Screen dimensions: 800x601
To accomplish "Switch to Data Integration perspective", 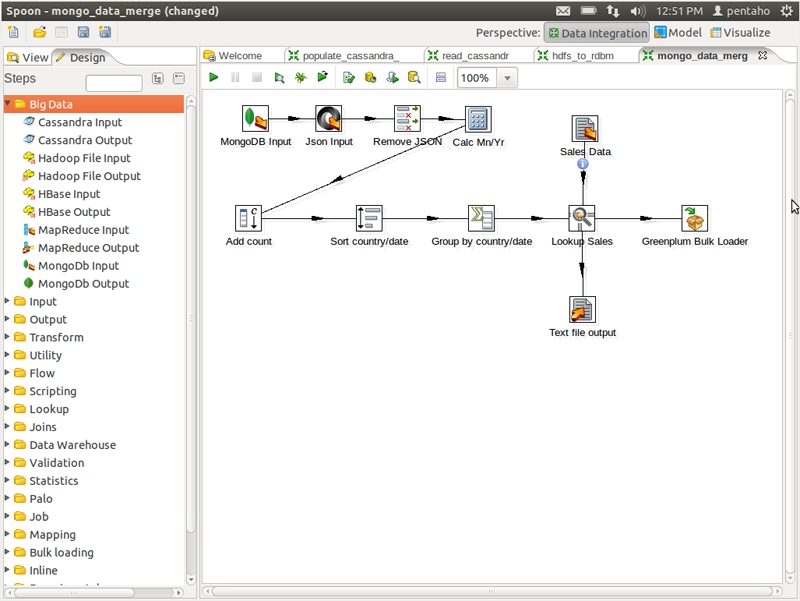I will click(597, 33).
